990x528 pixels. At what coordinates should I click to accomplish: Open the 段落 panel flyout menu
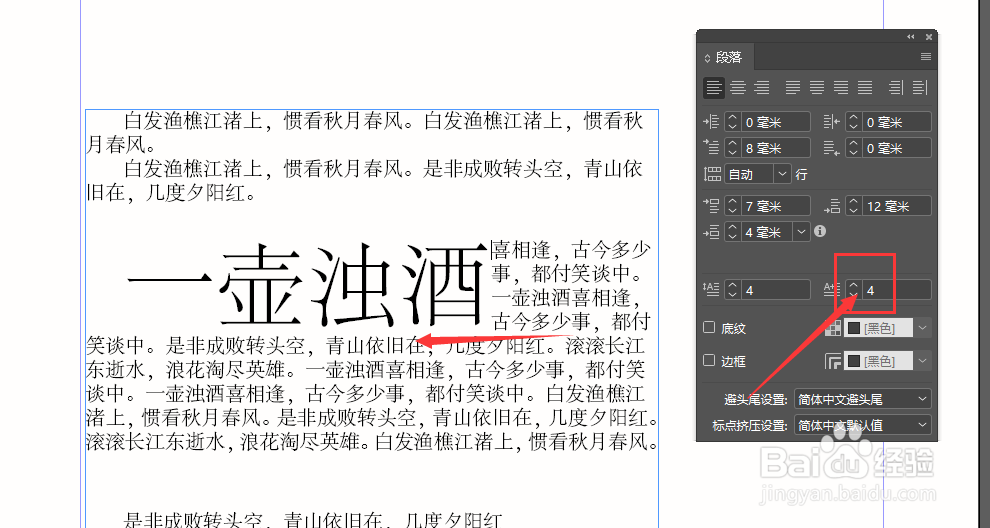click(x=926, y=57)
